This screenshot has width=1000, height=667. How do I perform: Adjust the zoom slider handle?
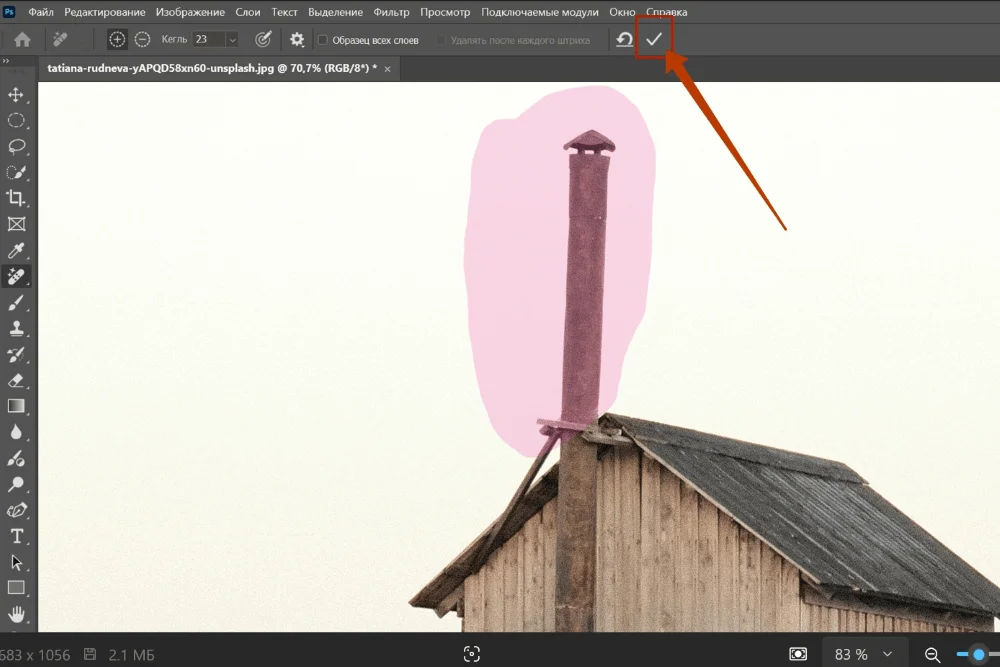978,654
